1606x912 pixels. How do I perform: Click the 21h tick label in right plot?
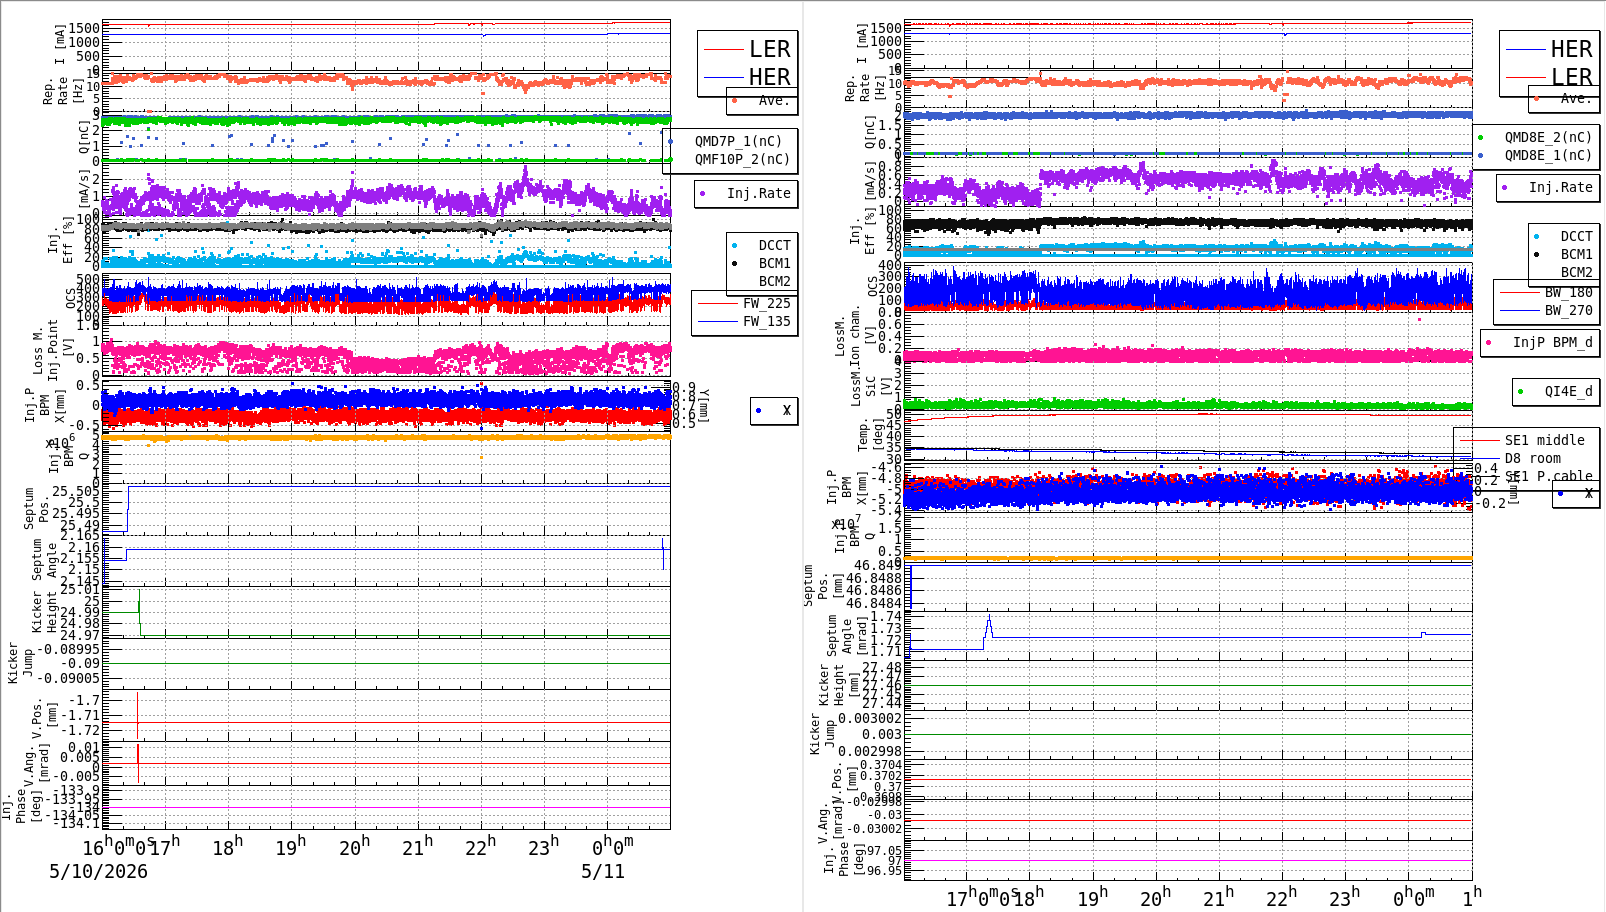point(1218,897)
